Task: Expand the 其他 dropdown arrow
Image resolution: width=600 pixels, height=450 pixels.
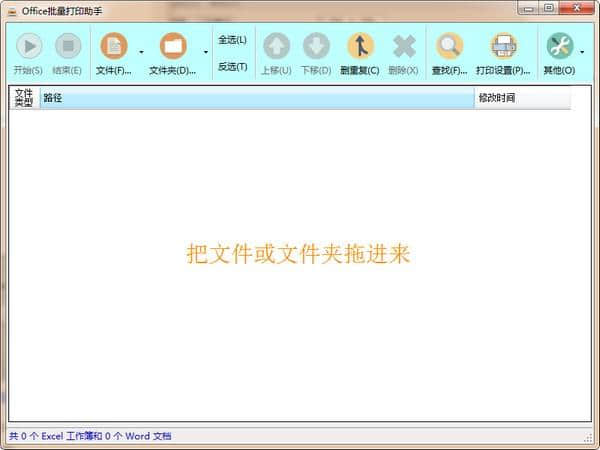Action: click(x=582, y=52)
